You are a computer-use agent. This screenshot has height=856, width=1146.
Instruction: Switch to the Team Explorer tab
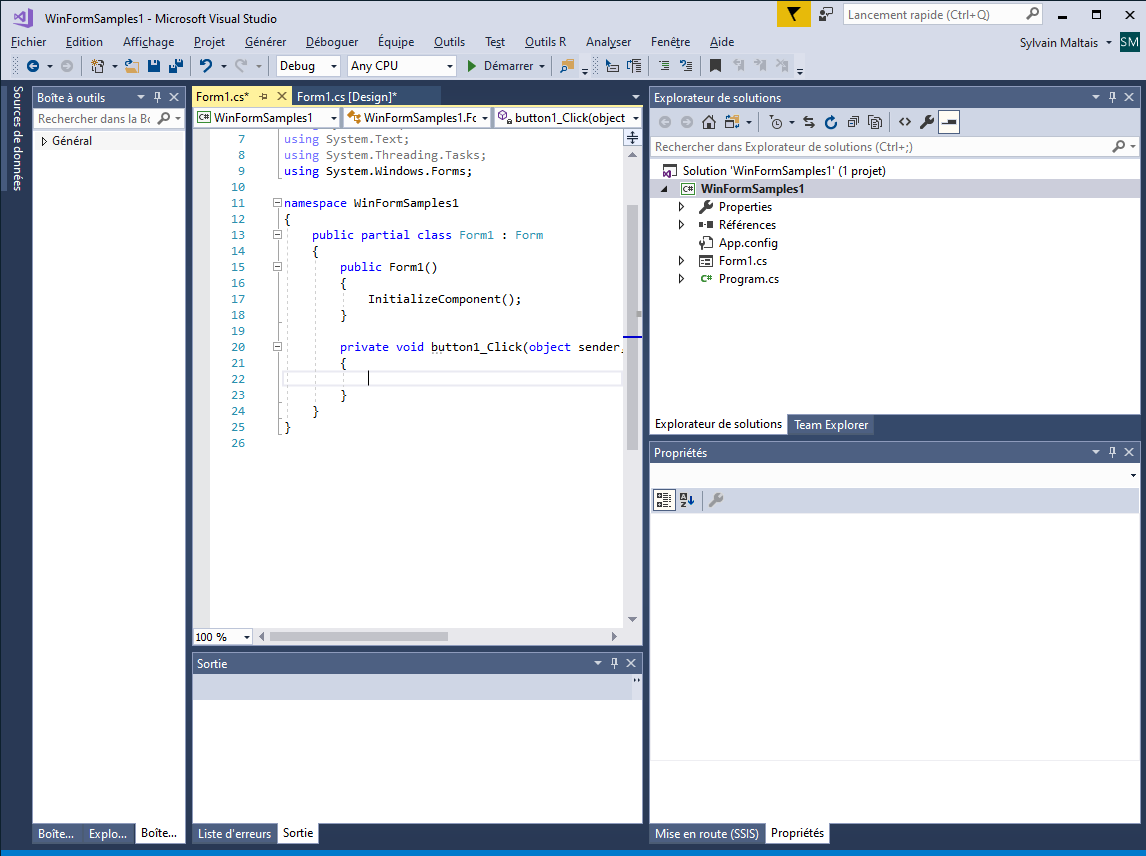[x=831, y=425]
